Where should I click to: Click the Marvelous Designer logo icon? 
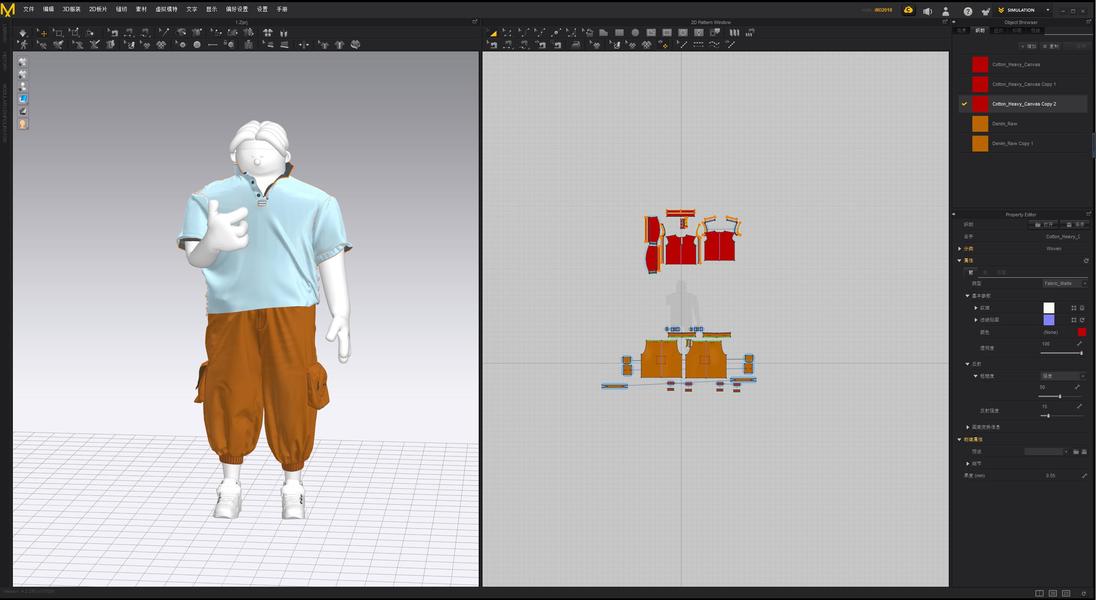tap(8, 10)
